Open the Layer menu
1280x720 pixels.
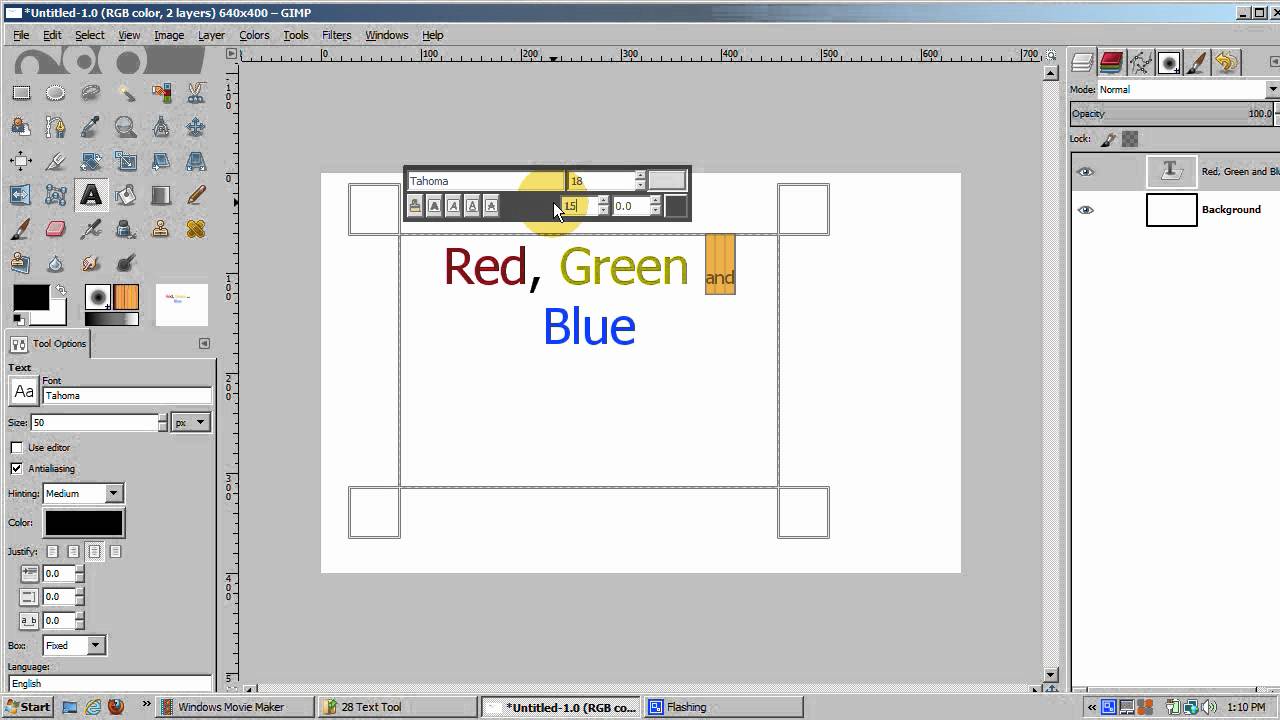click(x=211, y=35)
